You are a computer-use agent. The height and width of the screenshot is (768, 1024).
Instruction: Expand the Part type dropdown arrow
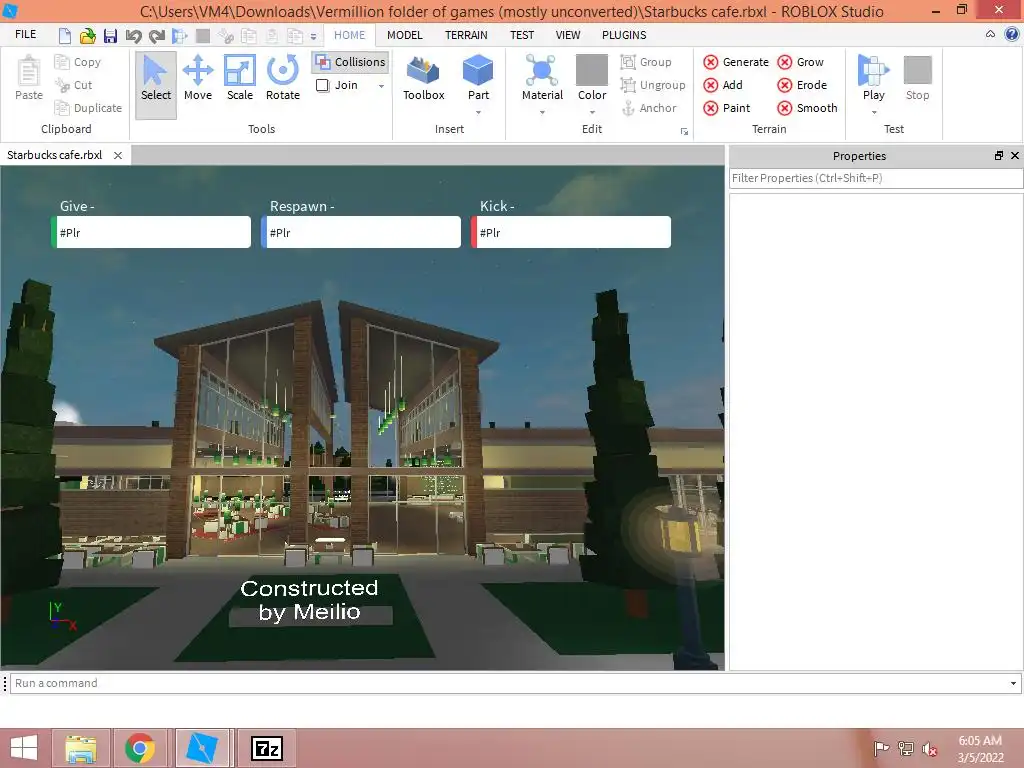[x=478, y=112]
